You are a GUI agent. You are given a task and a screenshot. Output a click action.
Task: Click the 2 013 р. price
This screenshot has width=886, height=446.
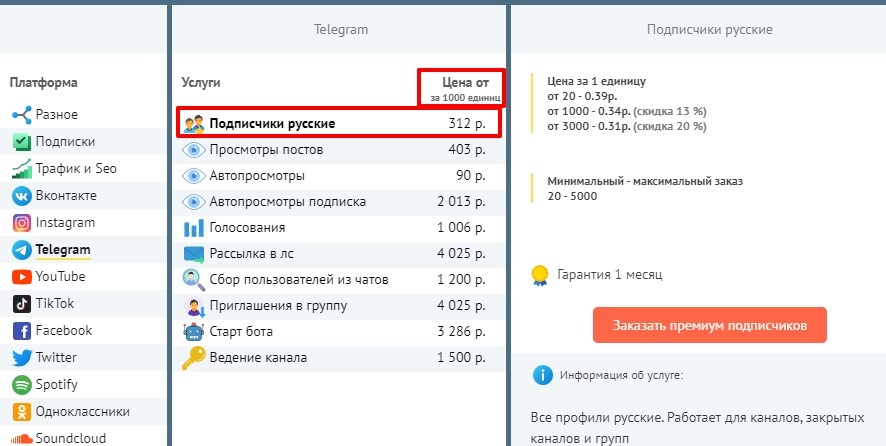461,202
